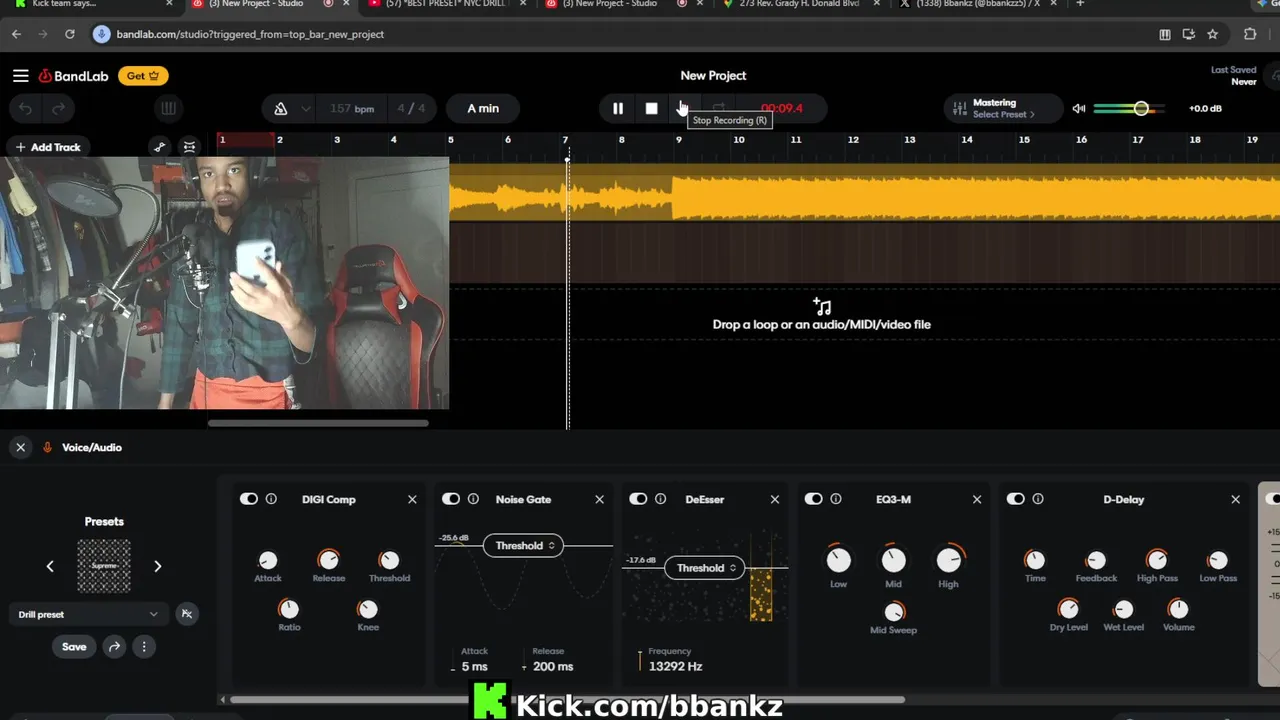Click the Voice/Audio microphone icon
This screenshot has height=720, width=1280.
point(47,447)
